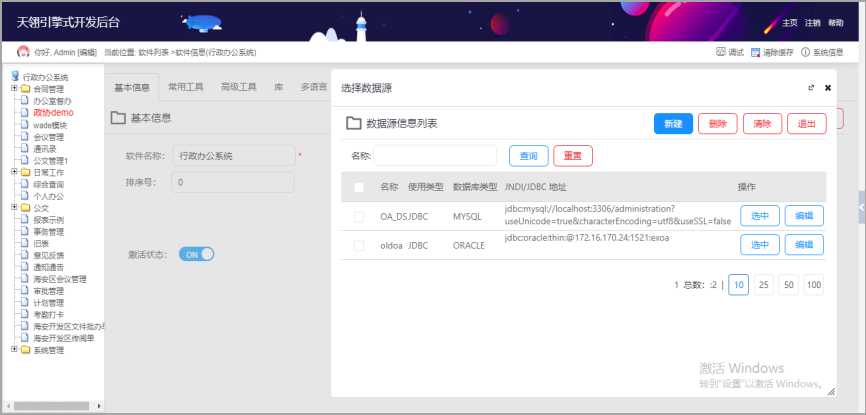Open the 高级工具 tab
This screenshot has width=866, height=415.
coord(238,87)
